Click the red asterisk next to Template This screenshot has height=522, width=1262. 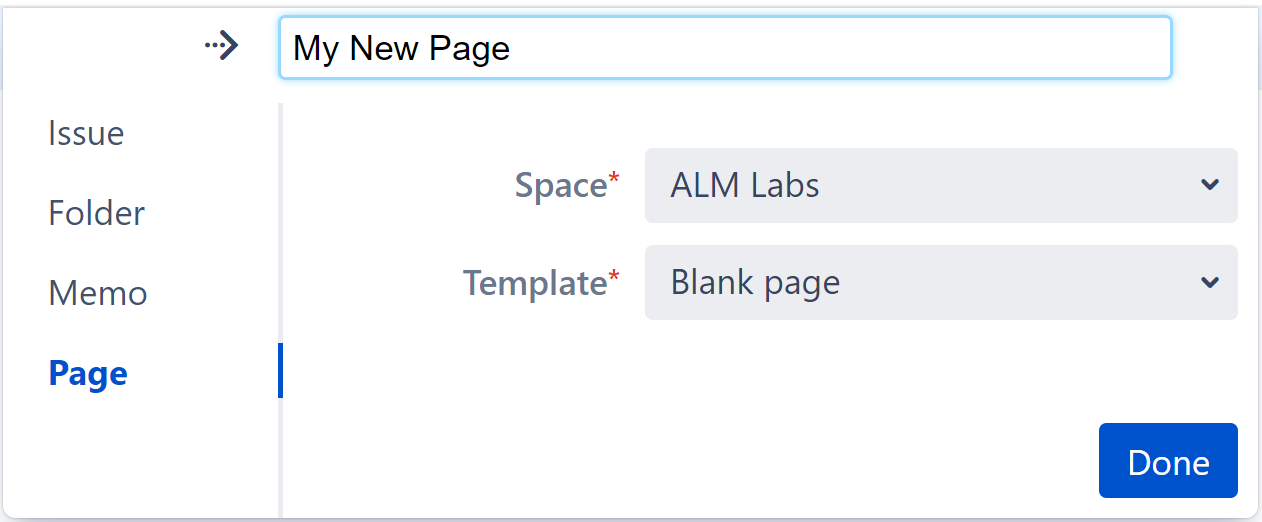(x=614, y=278)
